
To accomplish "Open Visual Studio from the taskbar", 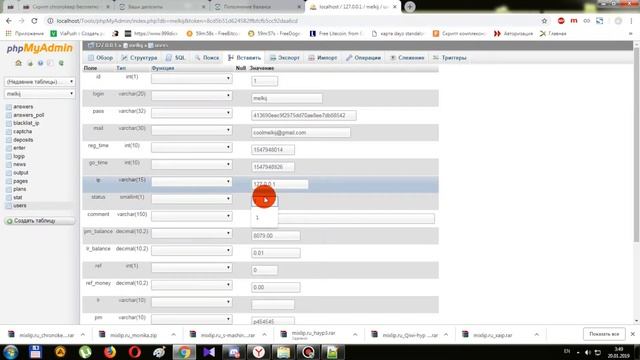I will [209, 352].
